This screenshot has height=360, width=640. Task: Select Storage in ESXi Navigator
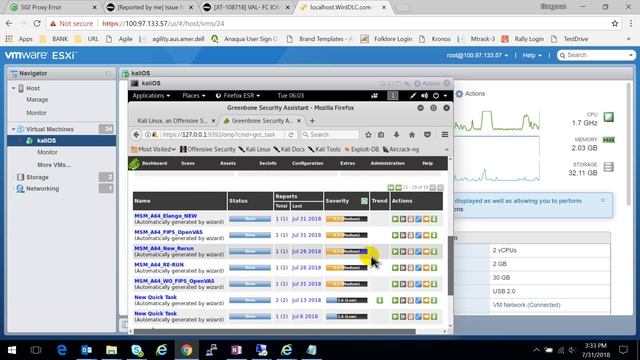[37, 177]
